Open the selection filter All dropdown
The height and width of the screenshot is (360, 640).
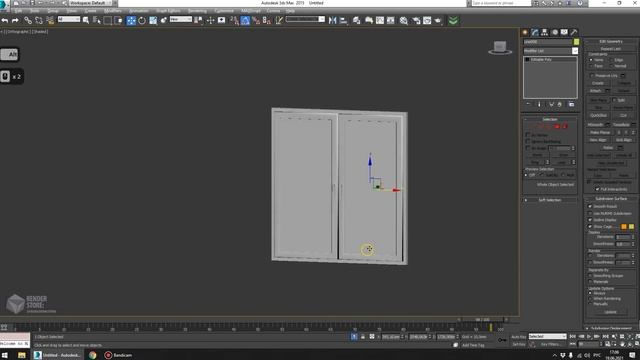point(69,19)
